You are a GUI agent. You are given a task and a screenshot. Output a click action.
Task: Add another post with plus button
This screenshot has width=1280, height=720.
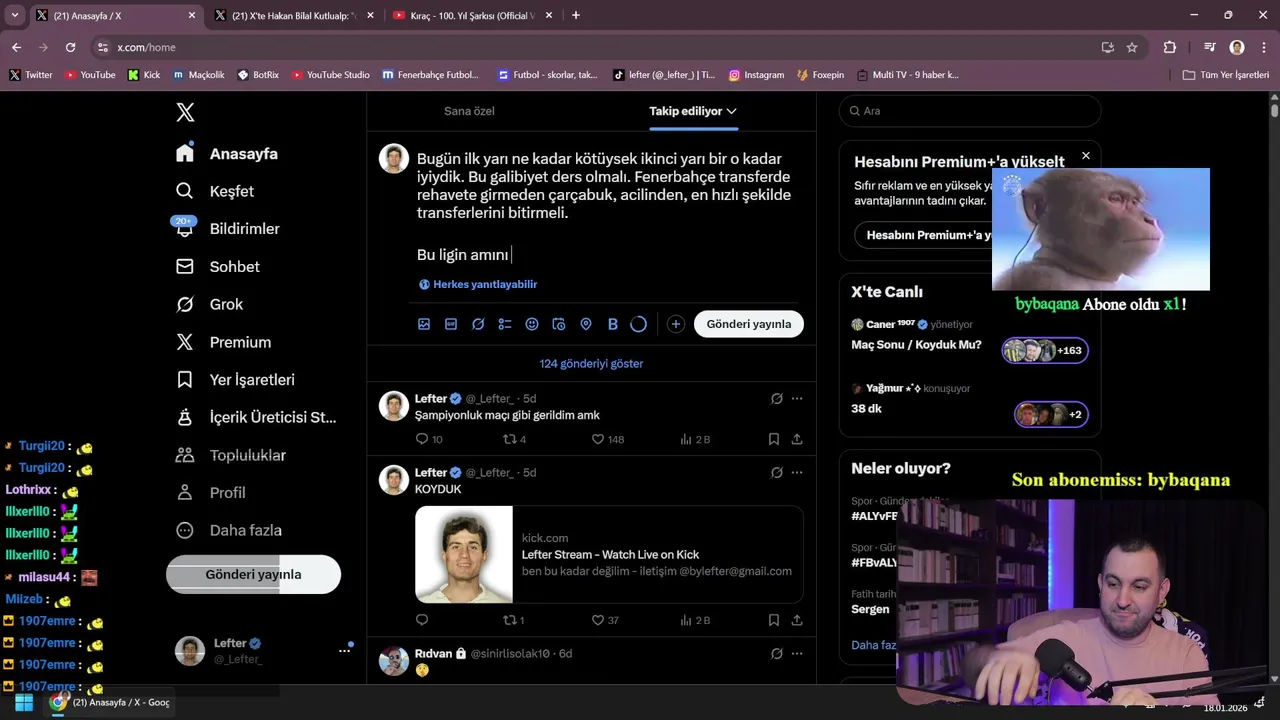676,324
